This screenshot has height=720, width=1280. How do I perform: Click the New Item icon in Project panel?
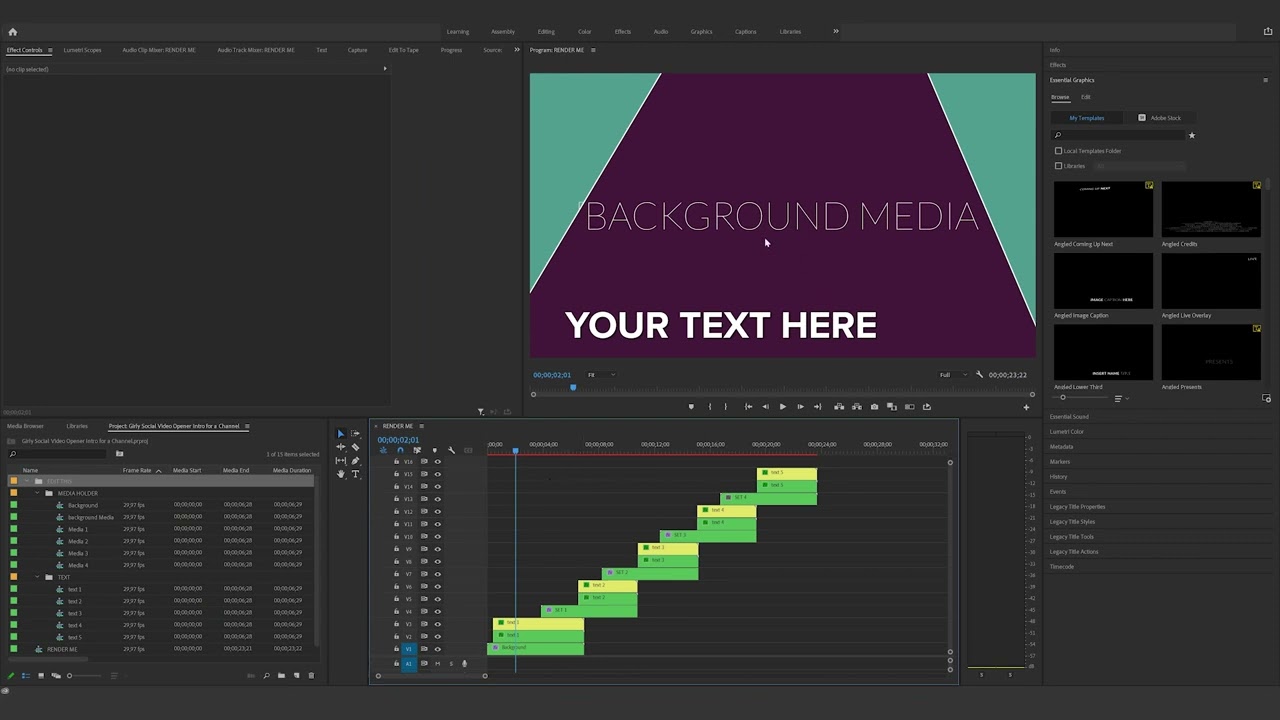coord(295,676)
